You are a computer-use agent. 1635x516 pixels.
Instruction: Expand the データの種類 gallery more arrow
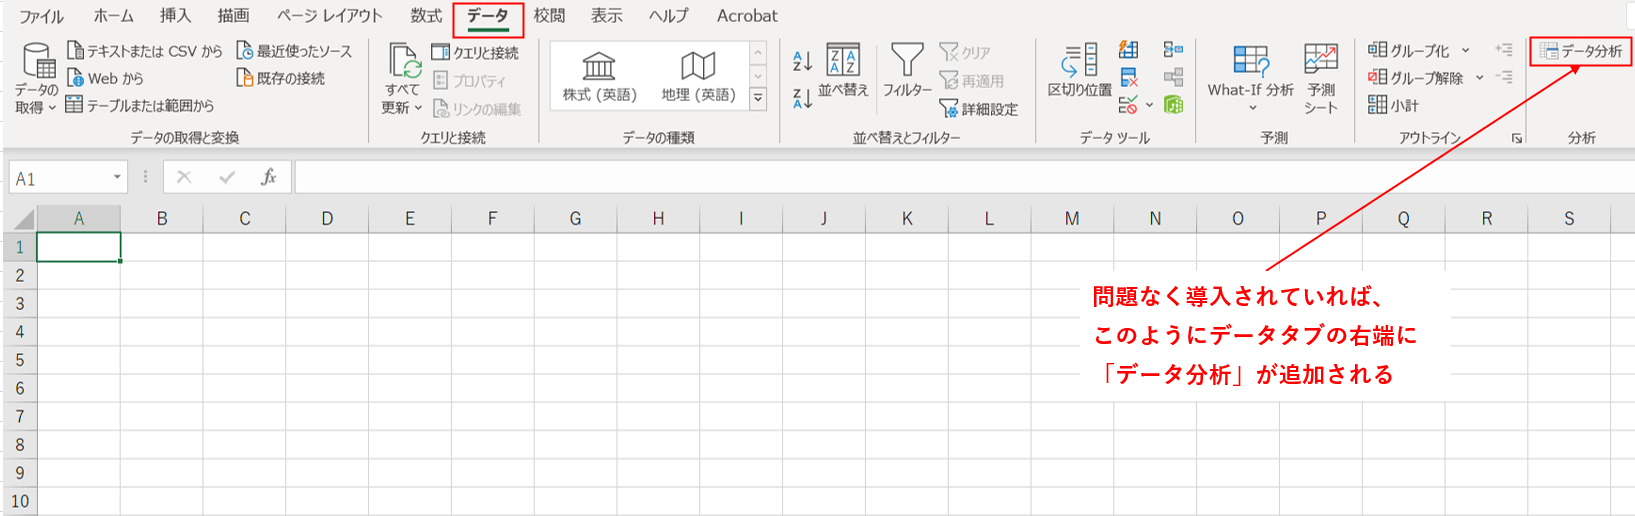(758, 98)
